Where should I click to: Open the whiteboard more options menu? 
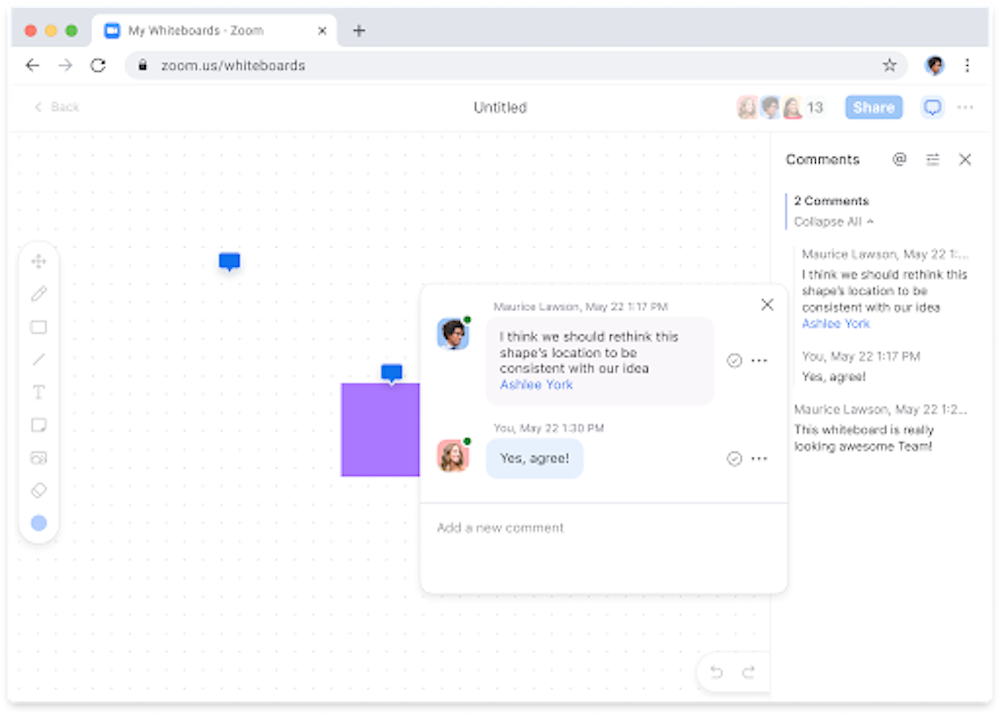point(965,107)
